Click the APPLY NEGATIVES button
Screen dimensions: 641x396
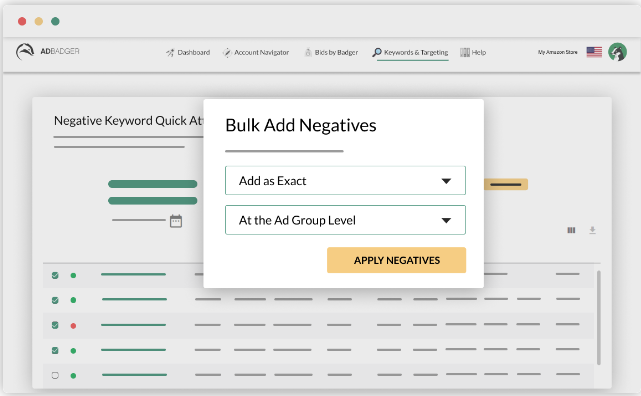(397, 260)
